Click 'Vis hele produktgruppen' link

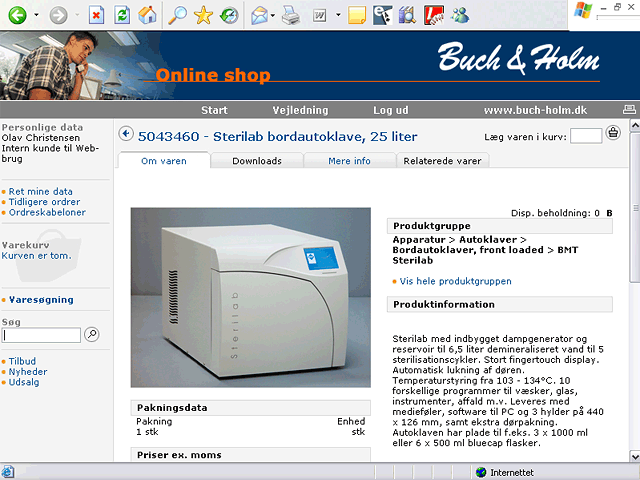[456, 281]
